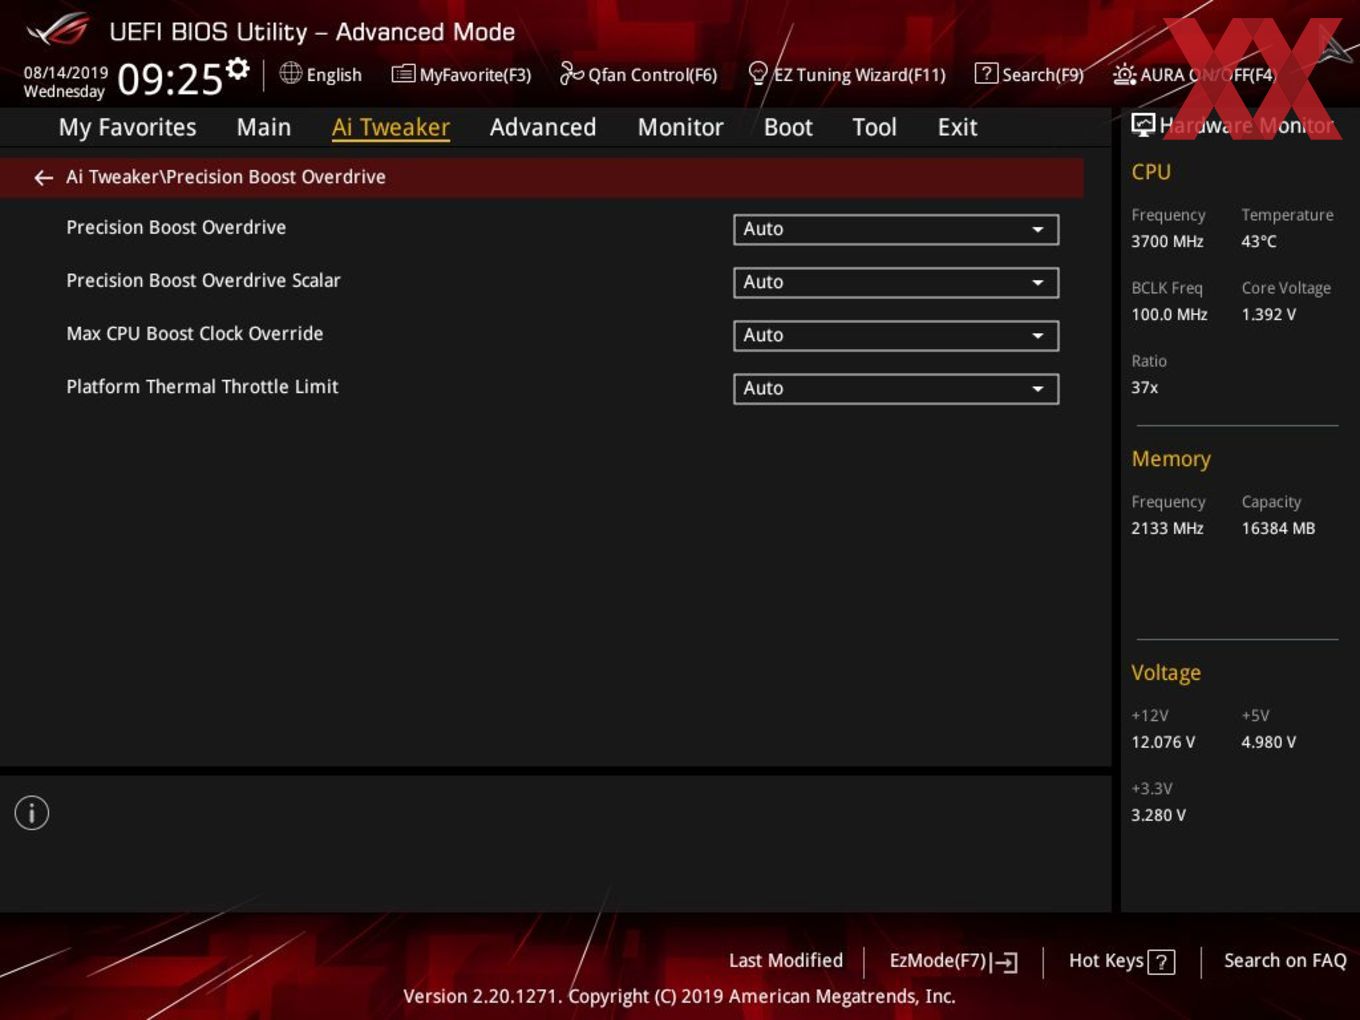Screen dimensions: 1360x1020
Task: Click memory frequency 2133 MHz
Action: (x=1167, y=528)
